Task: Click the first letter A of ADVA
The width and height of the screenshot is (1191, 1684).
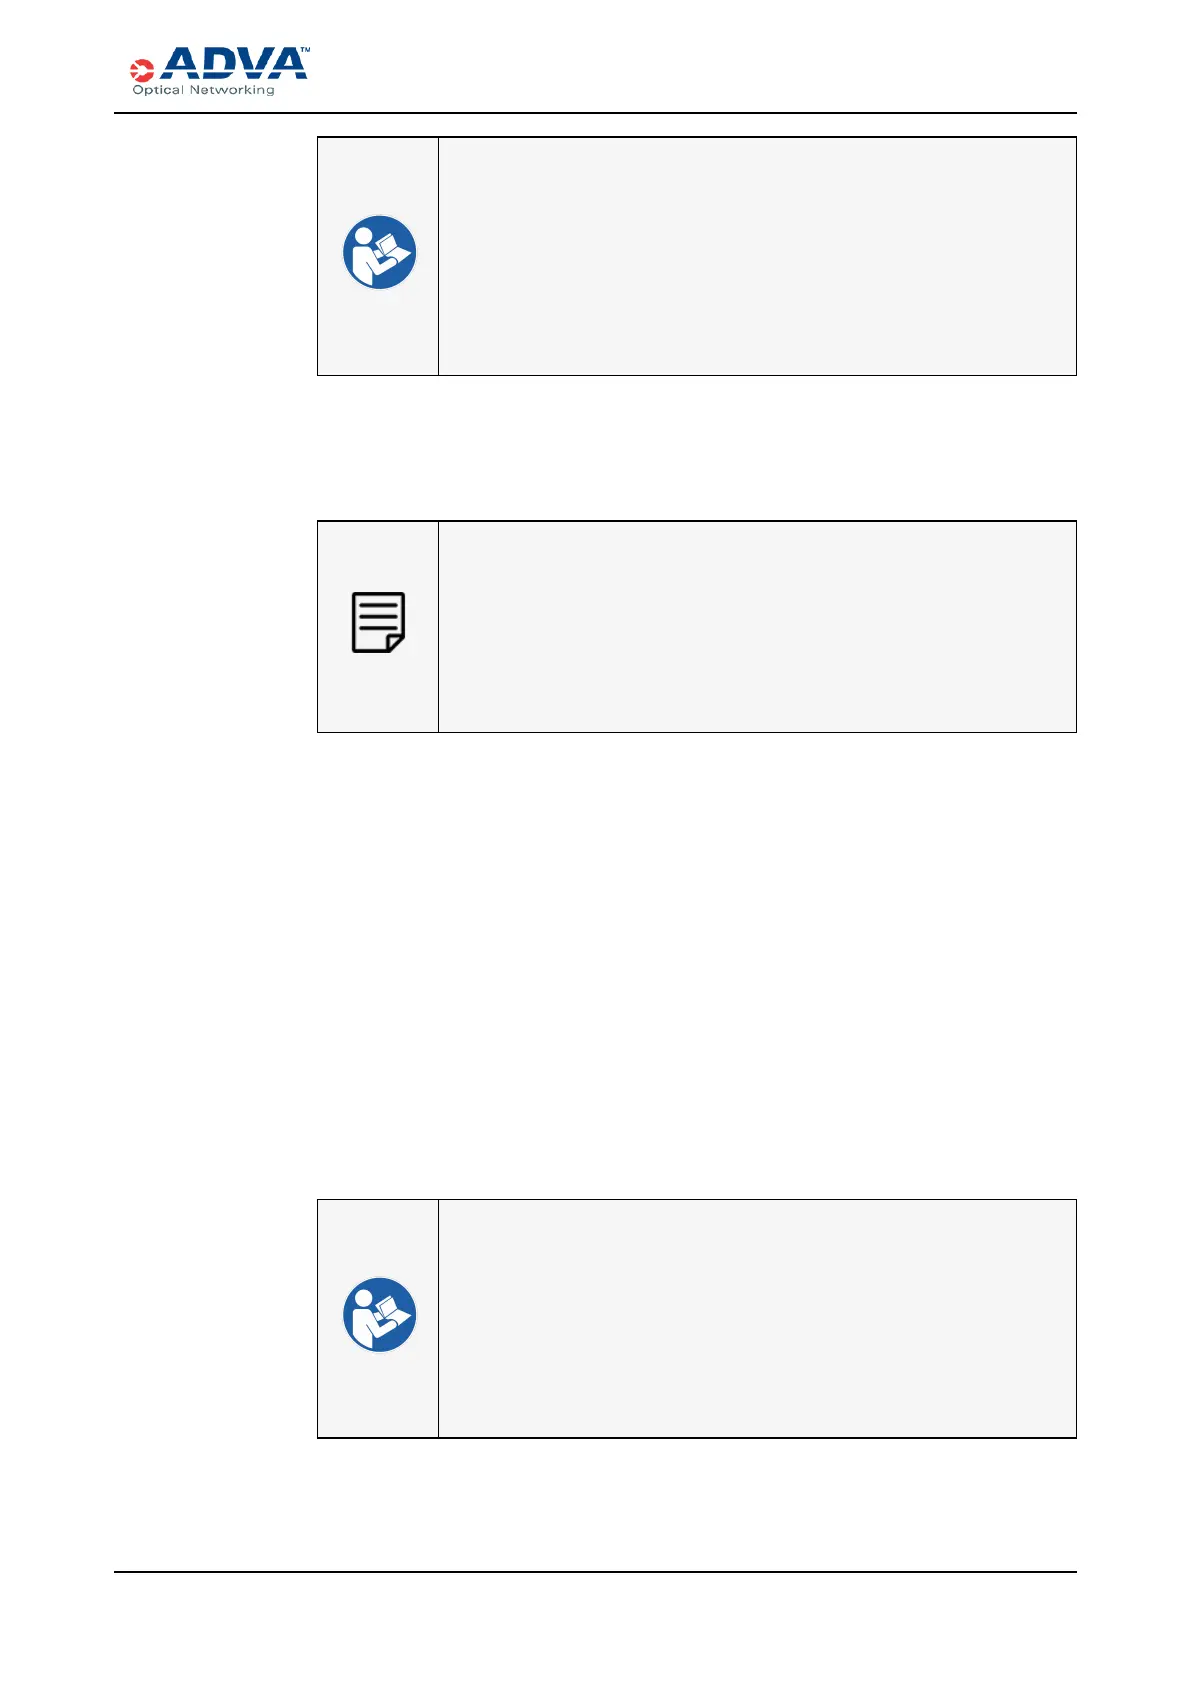Action: pos(180,63)
